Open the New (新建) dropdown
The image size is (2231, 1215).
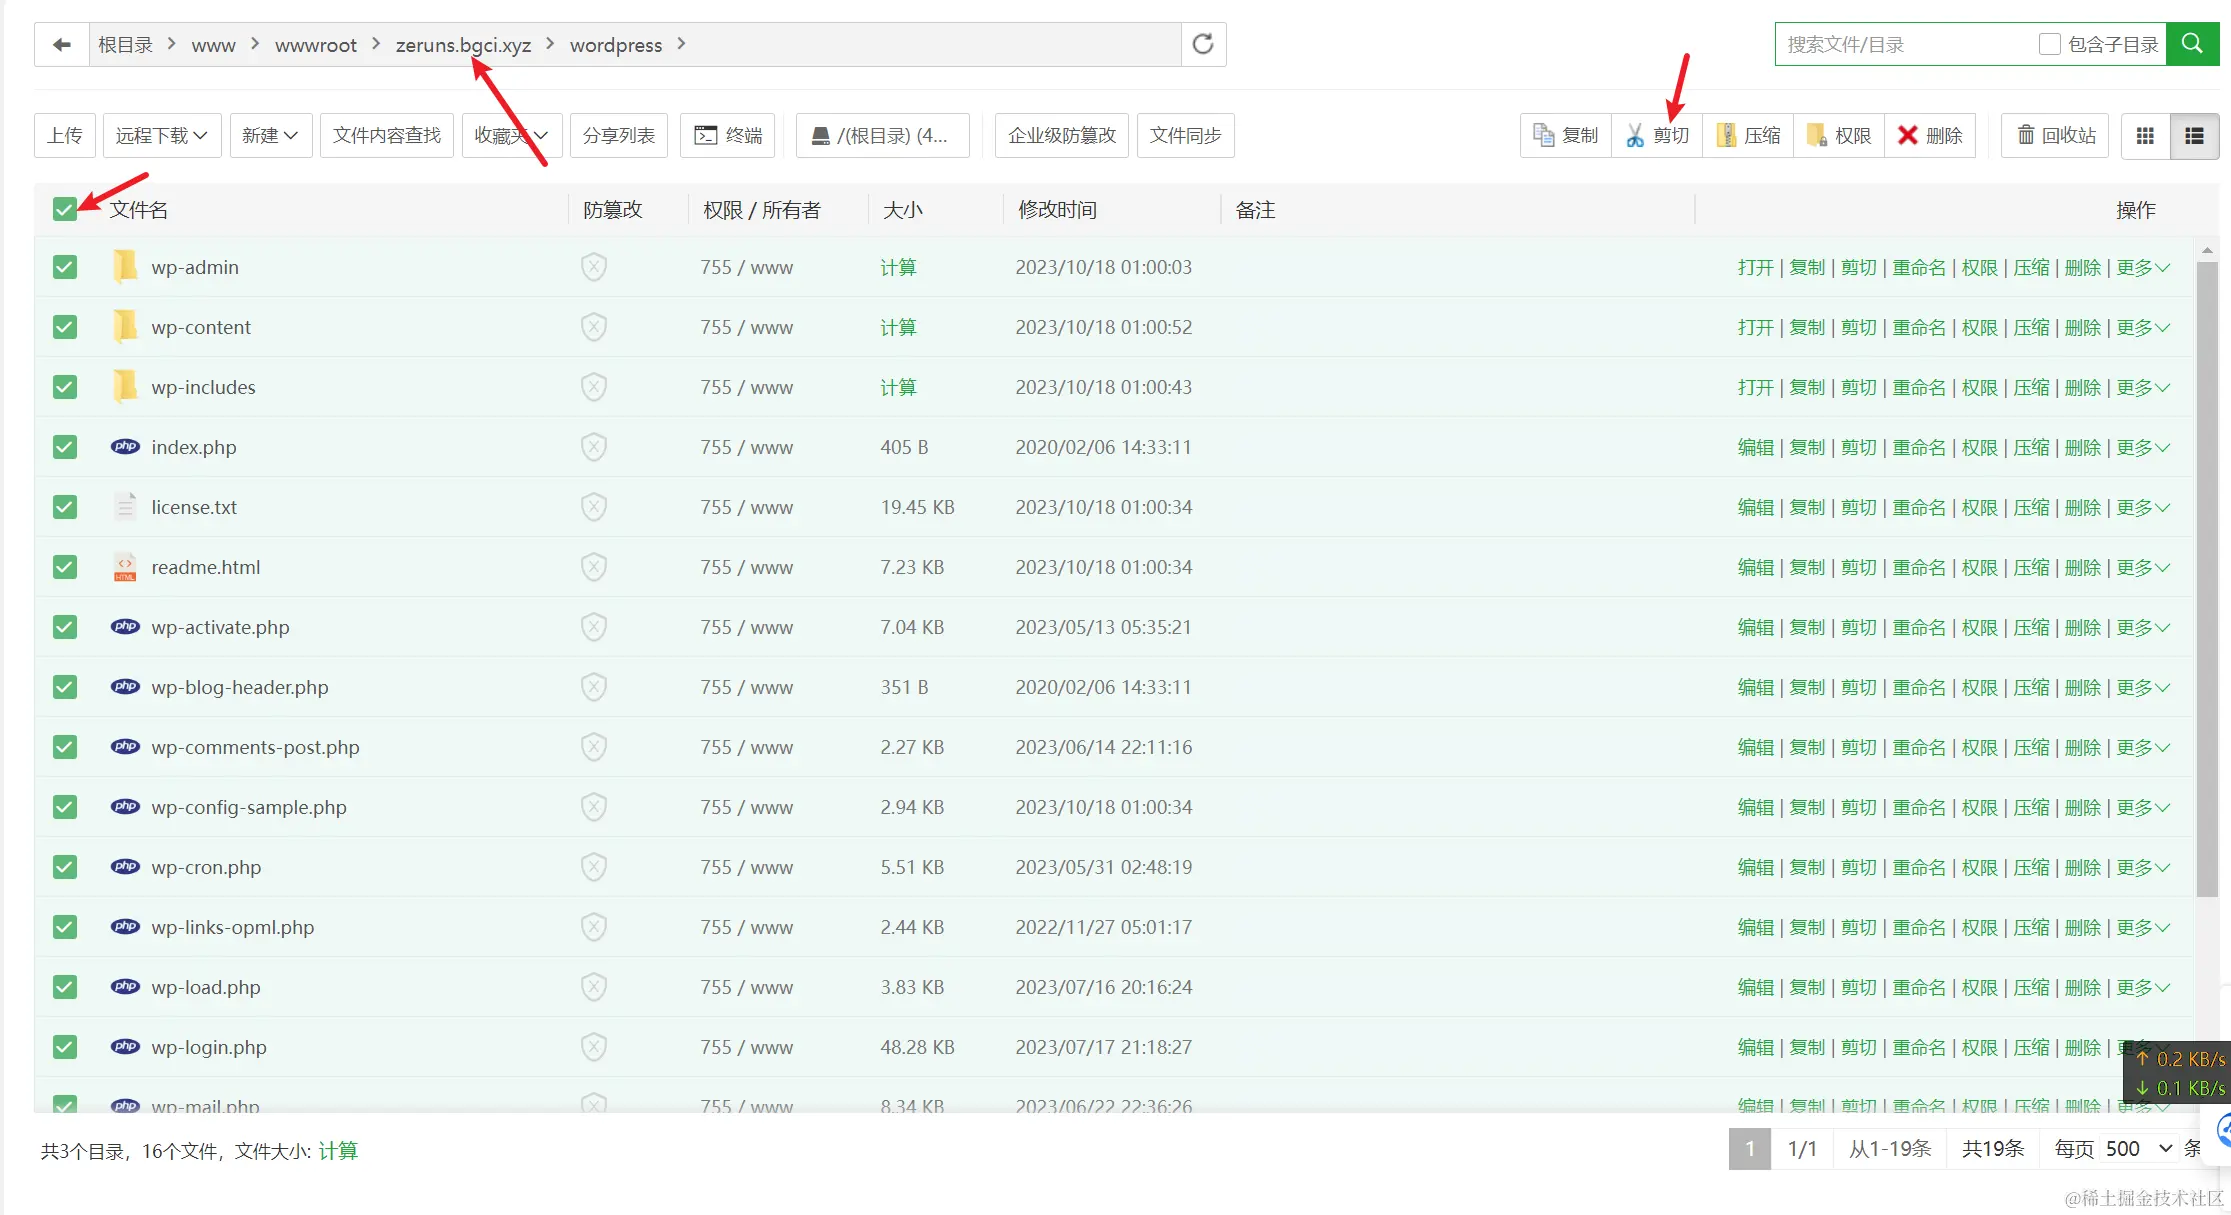click(x=271, y=136)
